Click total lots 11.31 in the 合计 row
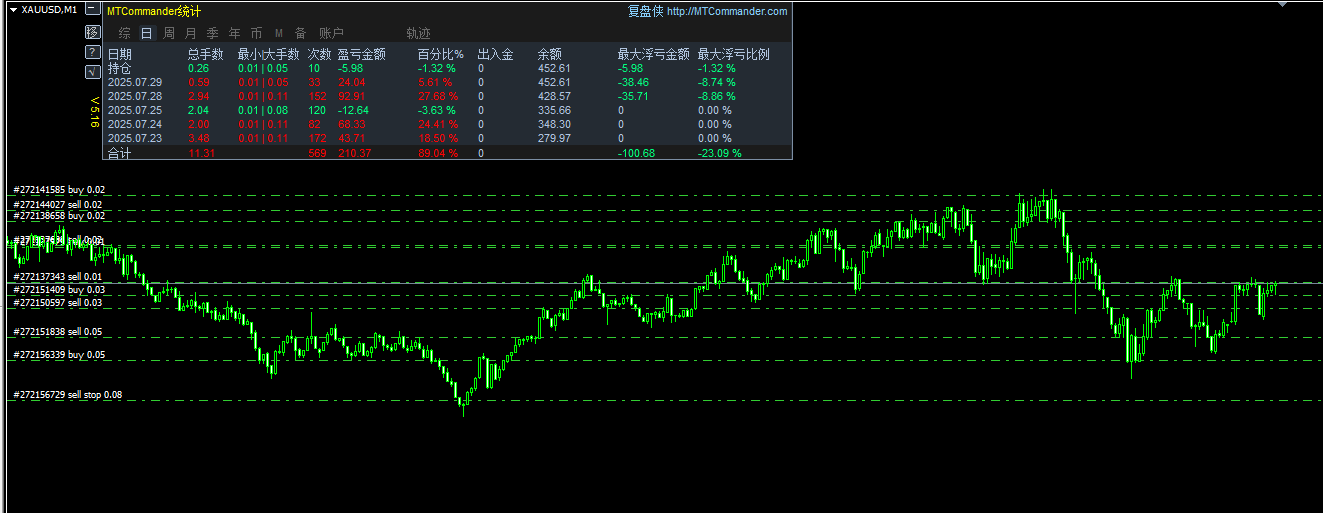This screenshot has width=1323, height=513. pos(200,153)
